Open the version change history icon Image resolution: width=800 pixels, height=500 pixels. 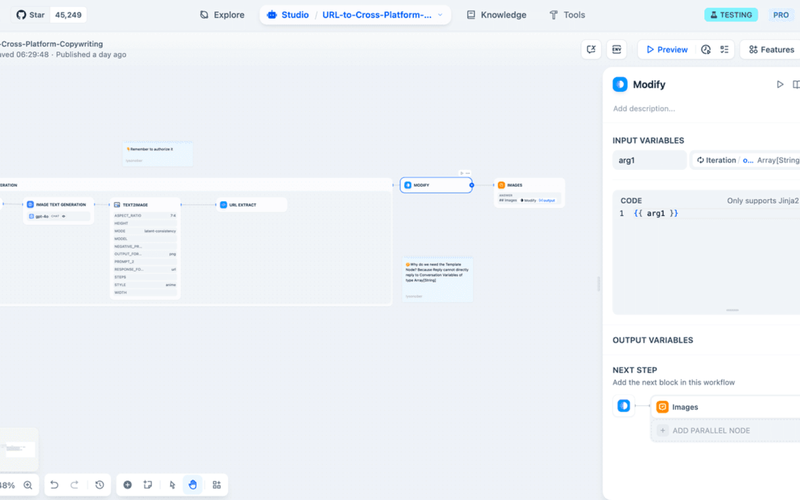coord(99,485)
